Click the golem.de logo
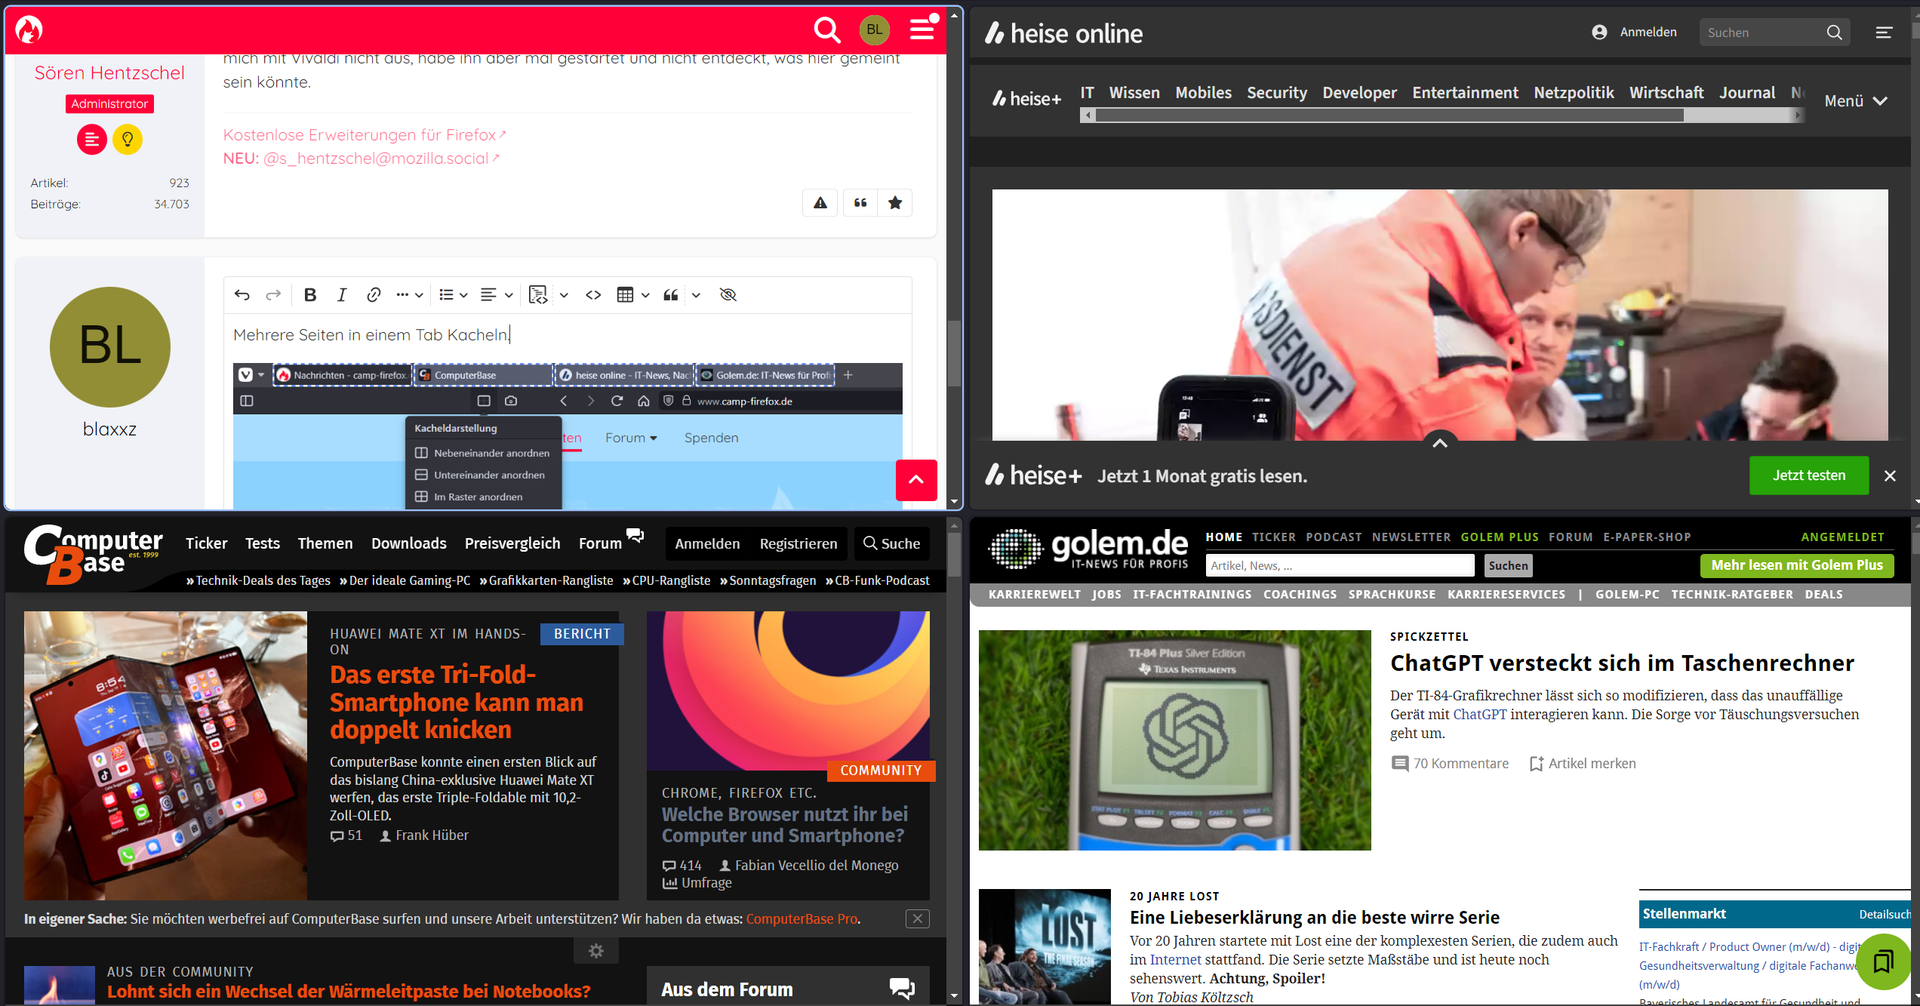The width and height of the screenshot is (1920, 1006). tap(1088, 549)
